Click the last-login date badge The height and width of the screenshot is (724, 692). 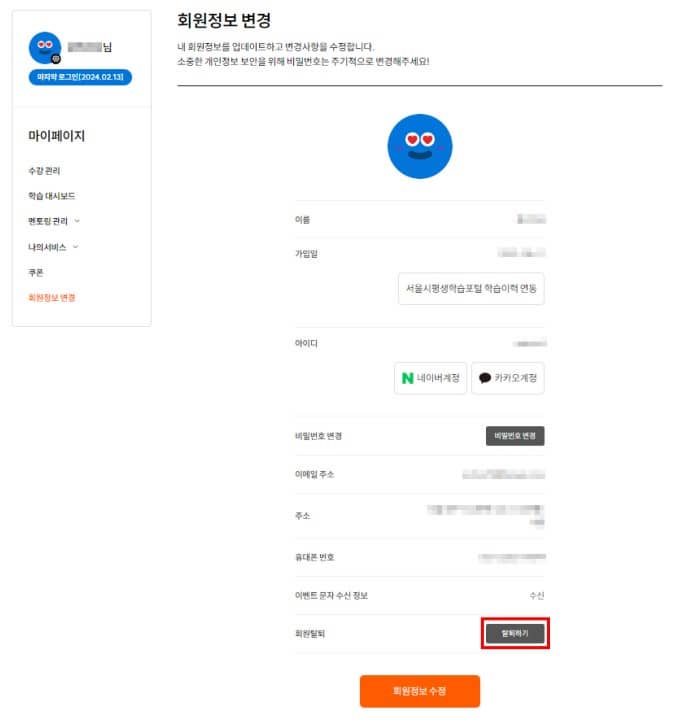coord(80,77)
